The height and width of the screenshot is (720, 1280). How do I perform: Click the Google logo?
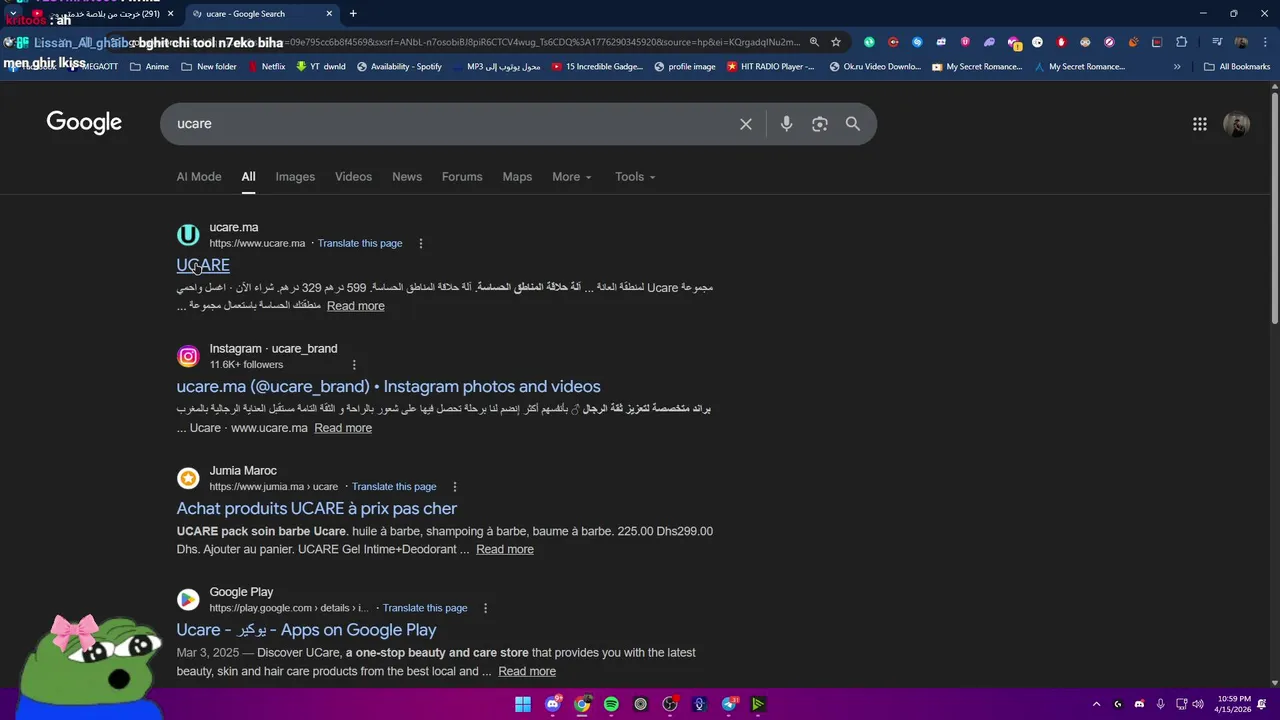(84, 123)
